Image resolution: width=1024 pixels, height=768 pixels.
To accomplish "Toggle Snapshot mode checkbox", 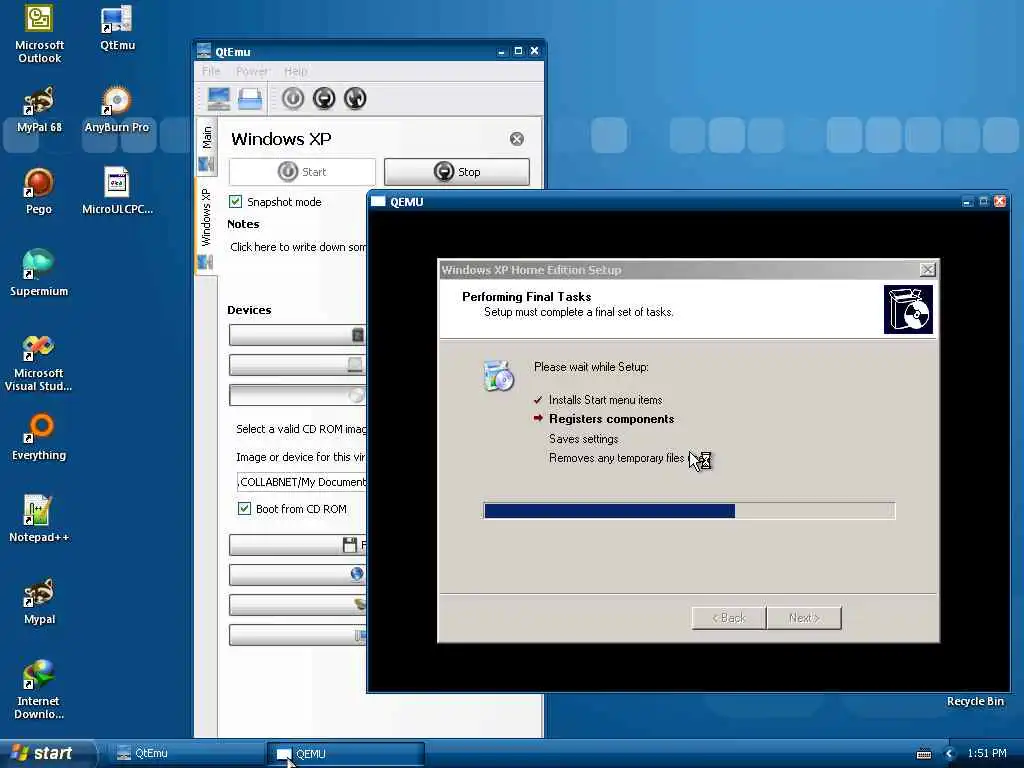I will [236, 201].
